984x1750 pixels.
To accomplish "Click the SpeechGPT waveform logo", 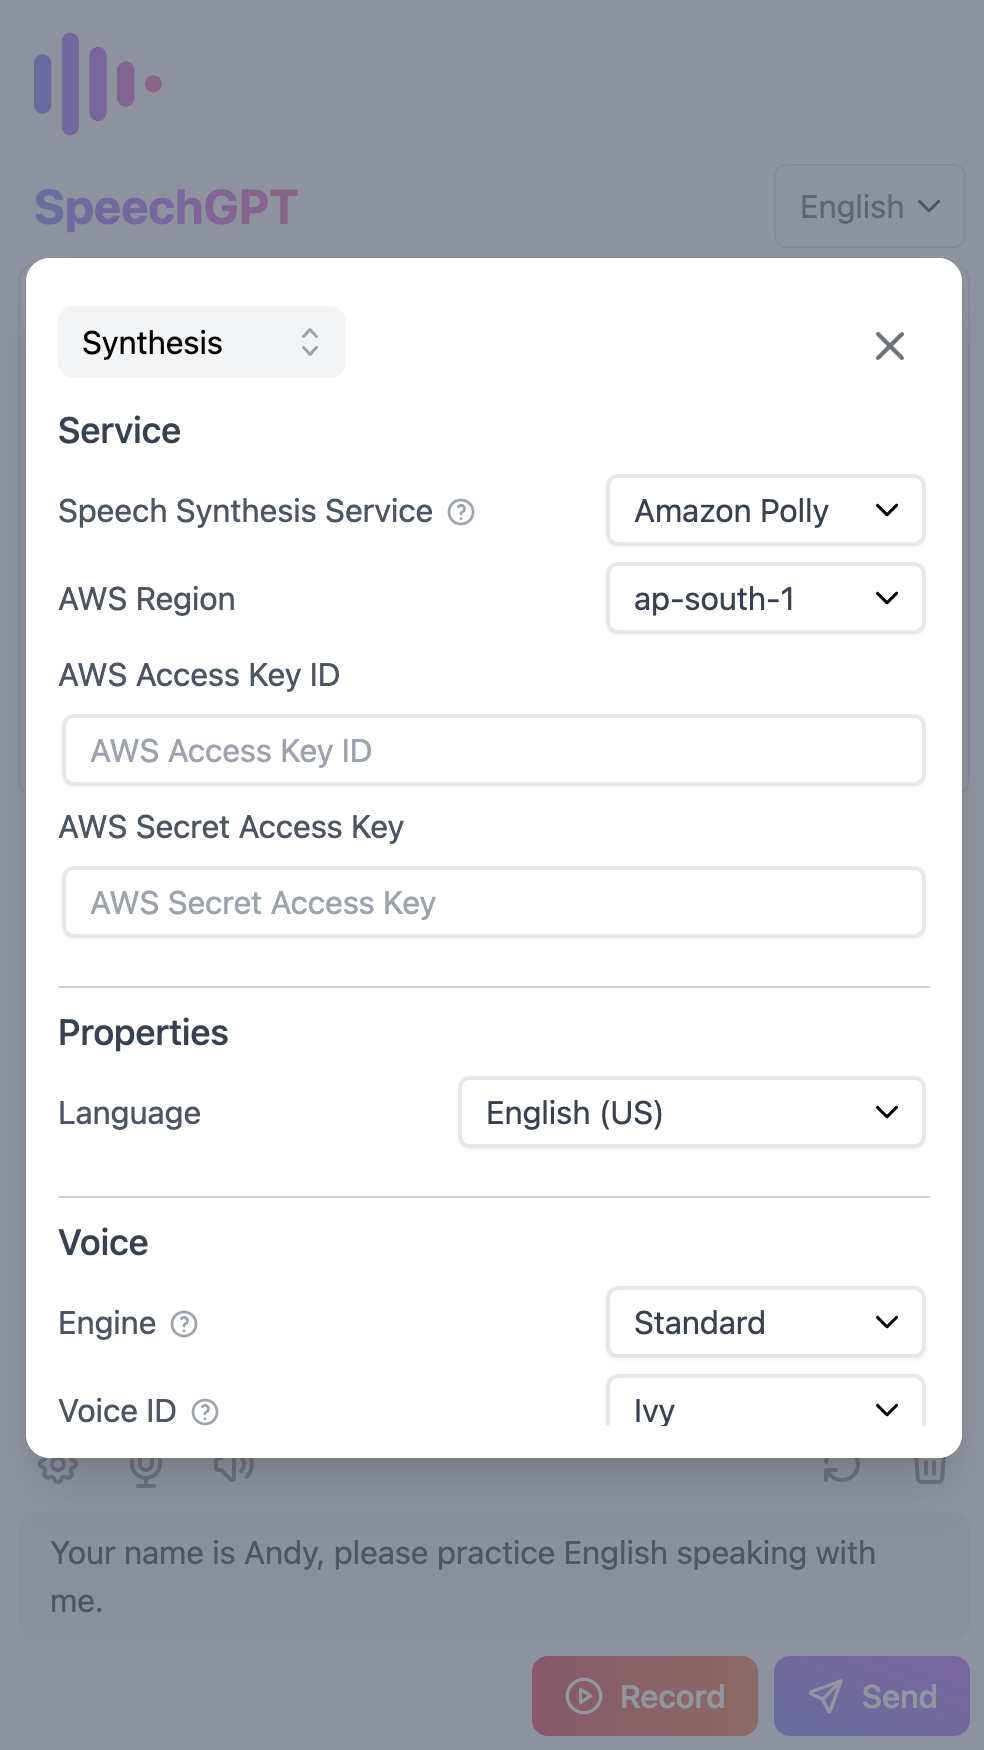I will coord(98,84).
